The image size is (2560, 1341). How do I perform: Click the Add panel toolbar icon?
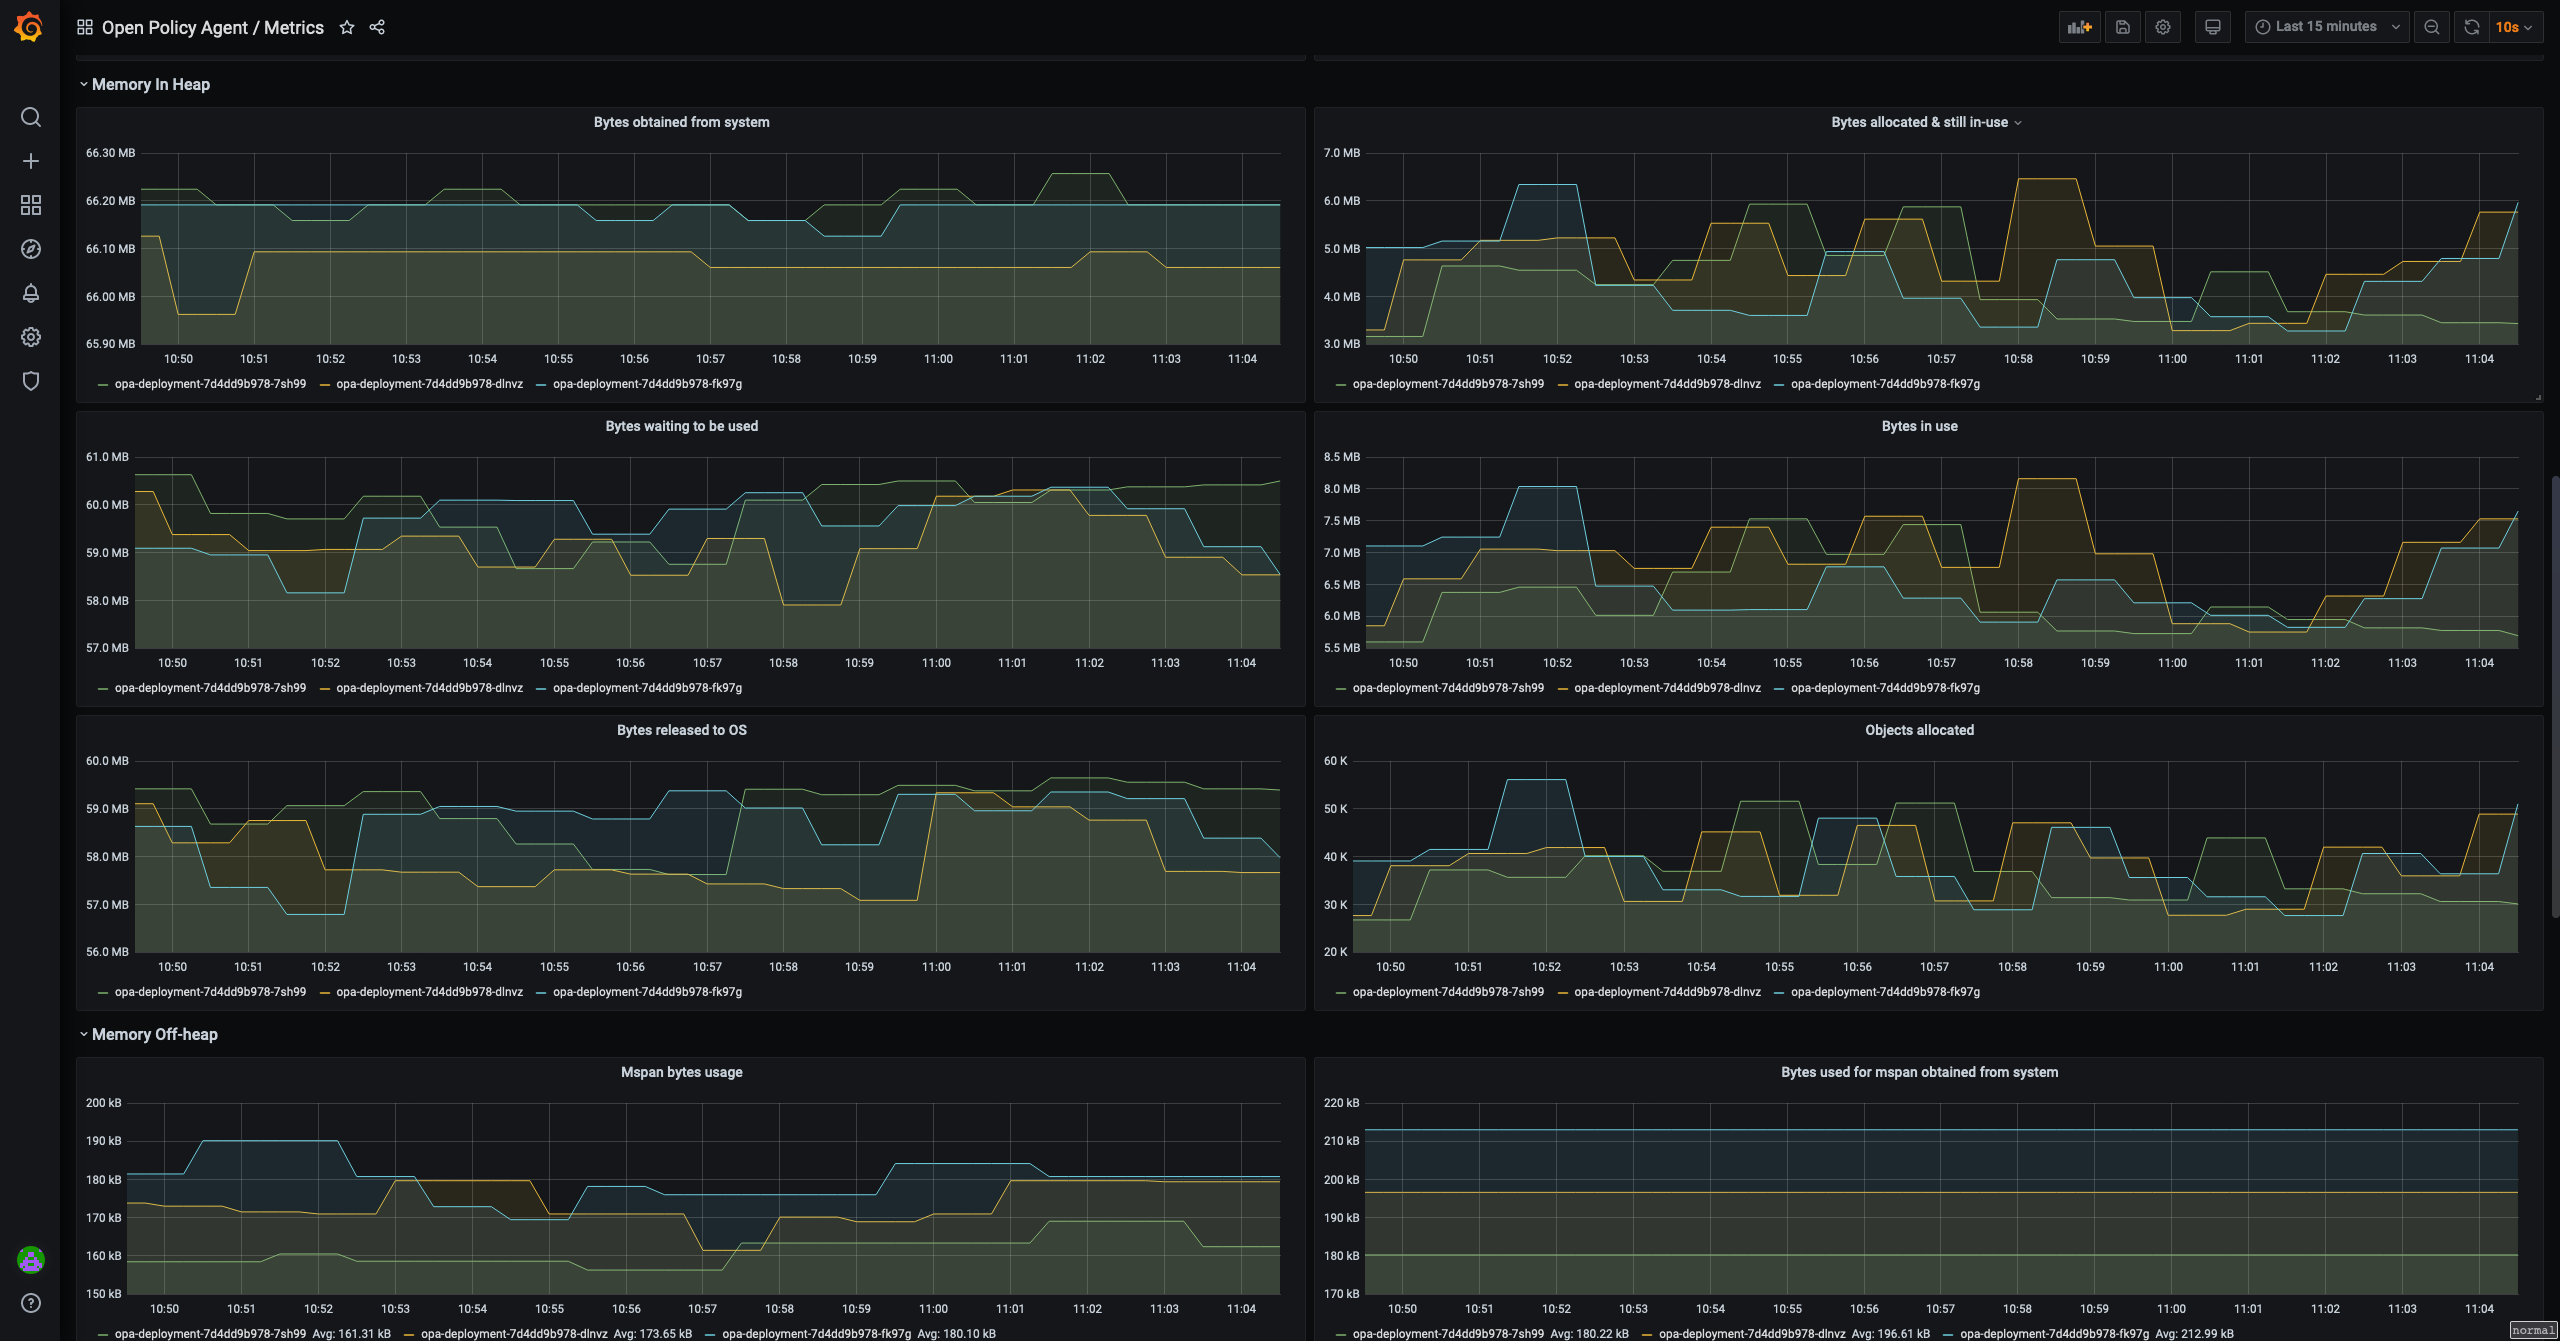pos(2080,27)
